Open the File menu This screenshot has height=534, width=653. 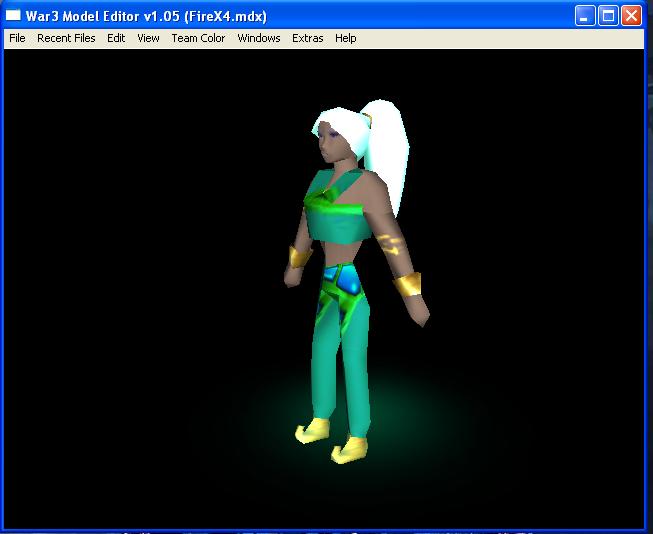point(17,38)
